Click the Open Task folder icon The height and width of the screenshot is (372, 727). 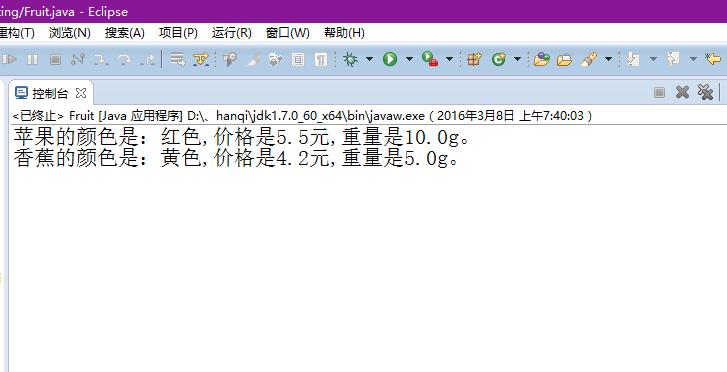[564, 60]
